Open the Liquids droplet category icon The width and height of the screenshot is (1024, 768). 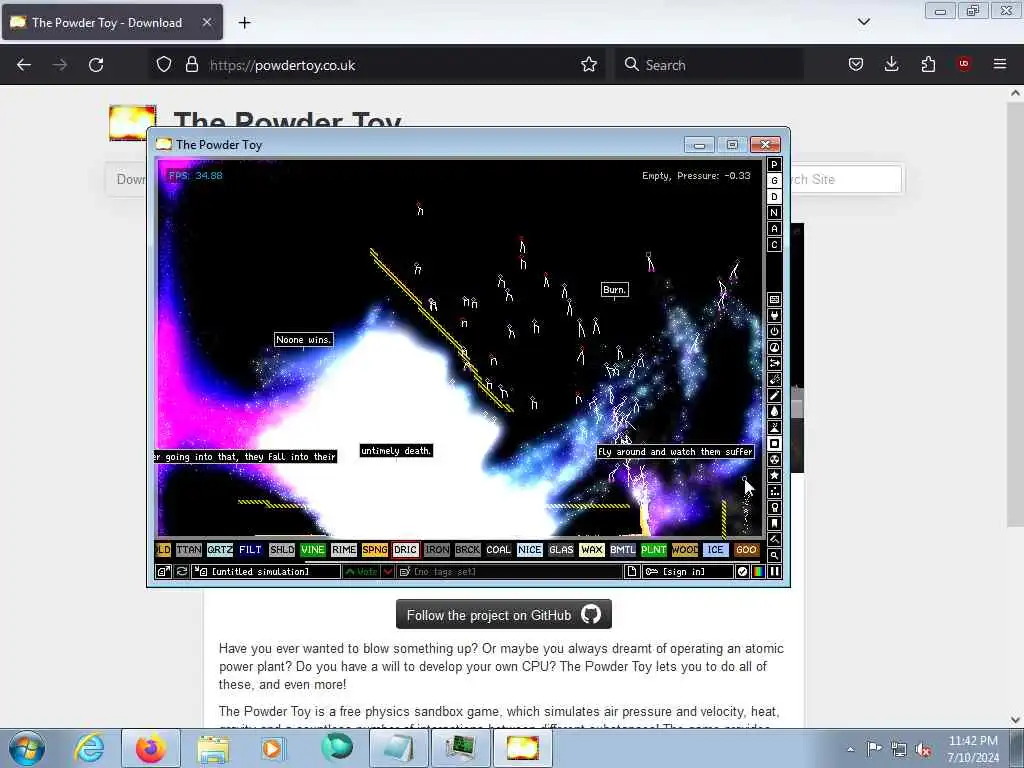point(774,411)
